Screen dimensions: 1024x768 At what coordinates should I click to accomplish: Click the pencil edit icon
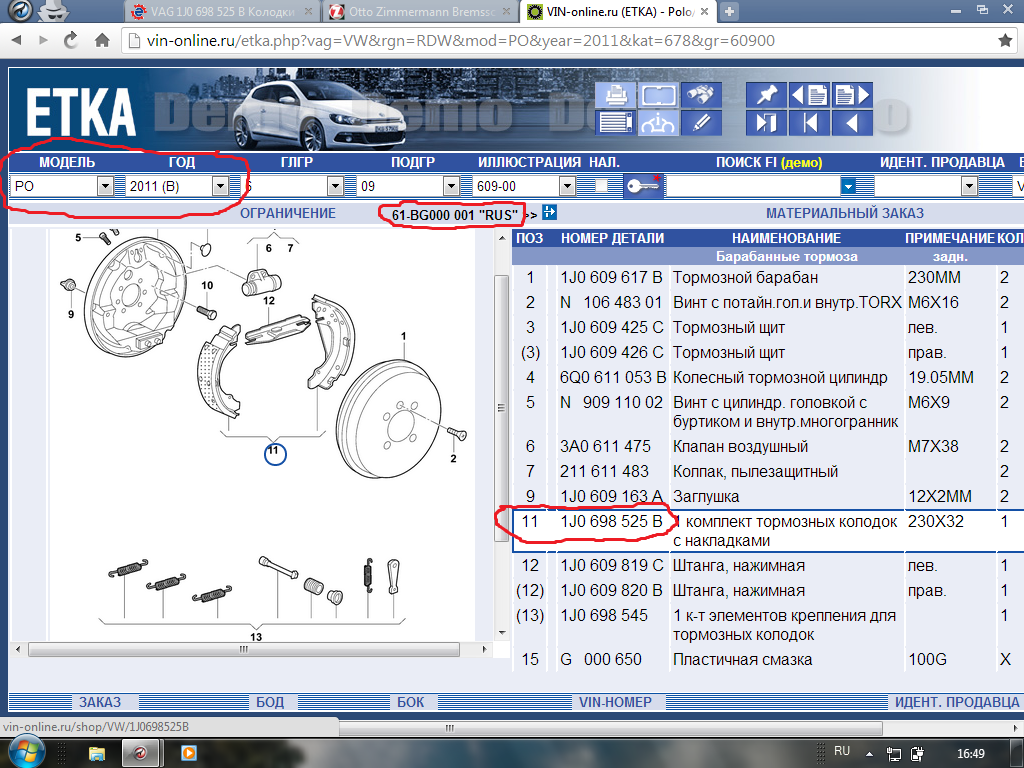[701, 123]
